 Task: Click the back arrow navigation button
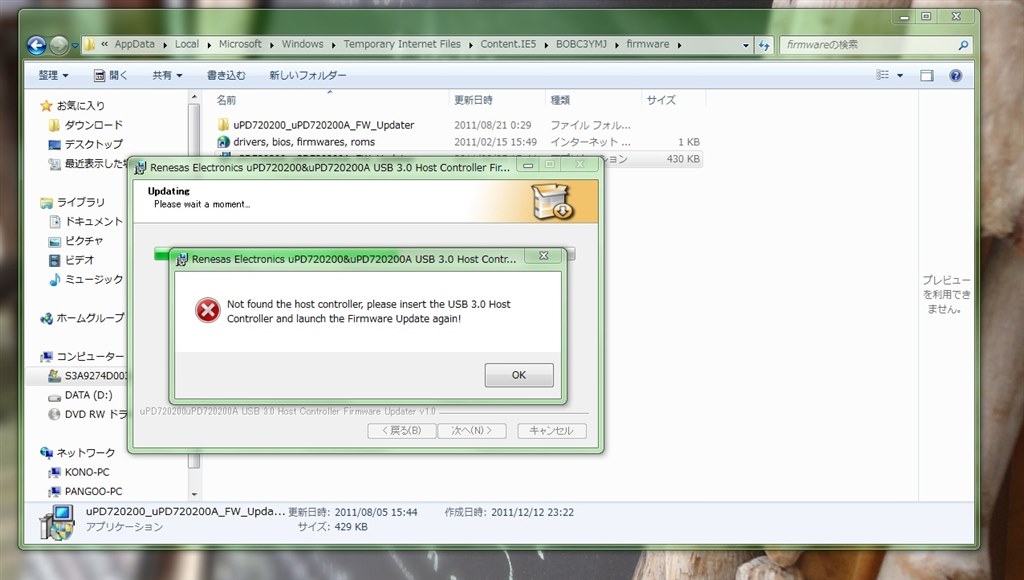coord(37,45)
